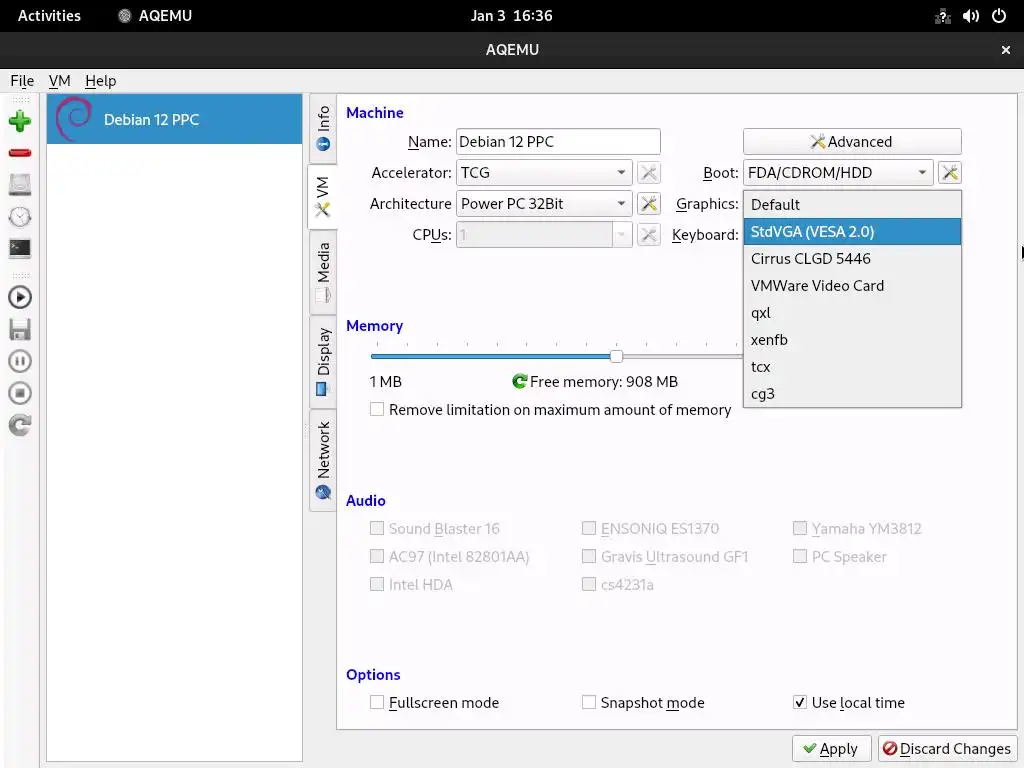Click the clock Jan 3 16:36
Viewport: 1024px width, 768px height.
(x=511, y=16)
